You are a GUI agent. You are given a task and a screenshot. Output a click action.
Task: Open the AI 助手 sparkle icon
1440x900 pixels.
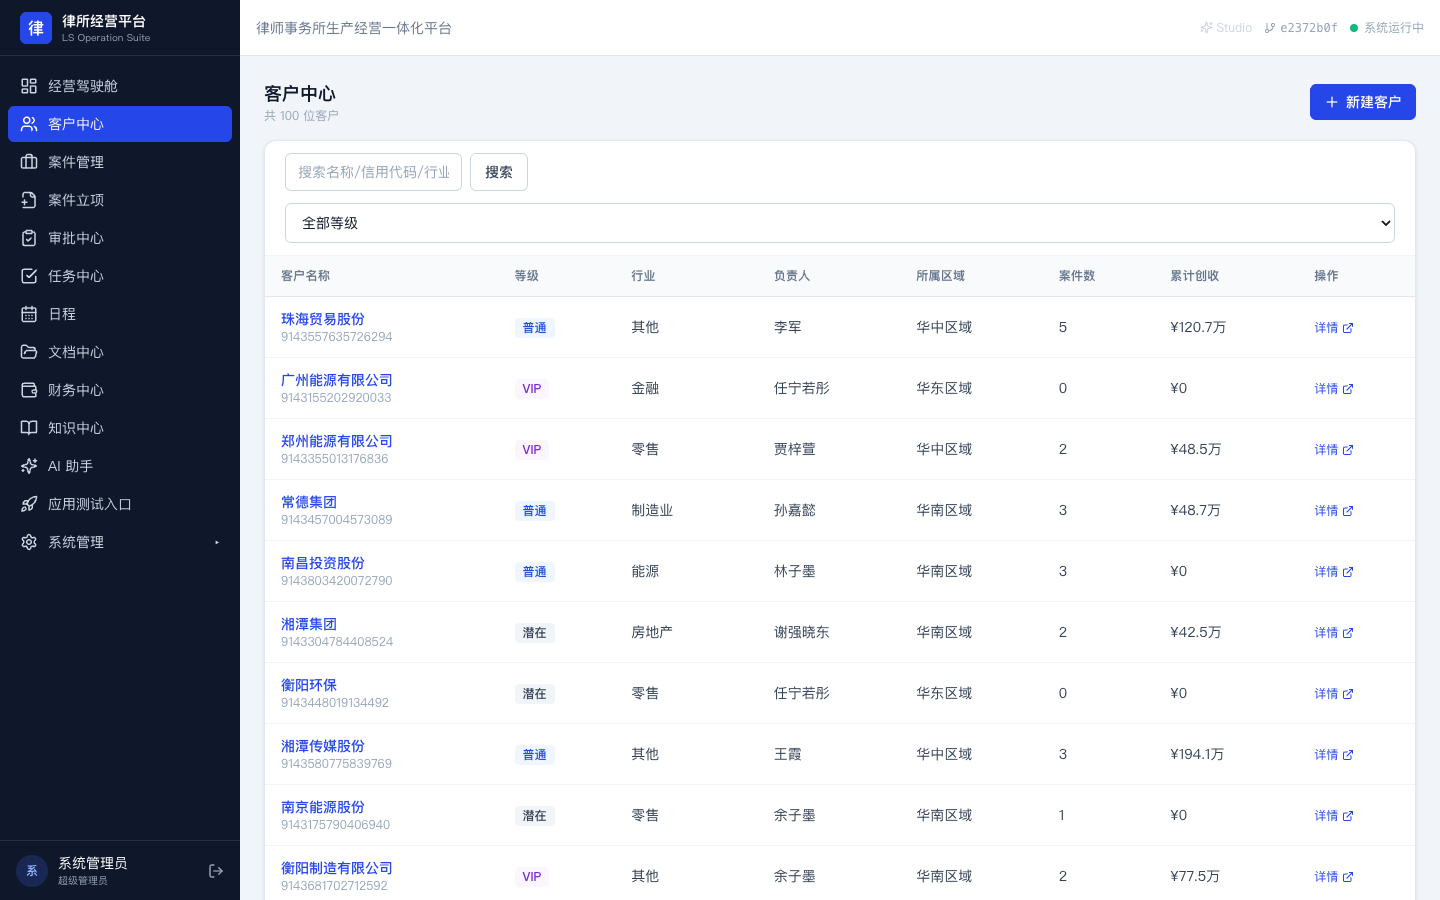(29, 466)
